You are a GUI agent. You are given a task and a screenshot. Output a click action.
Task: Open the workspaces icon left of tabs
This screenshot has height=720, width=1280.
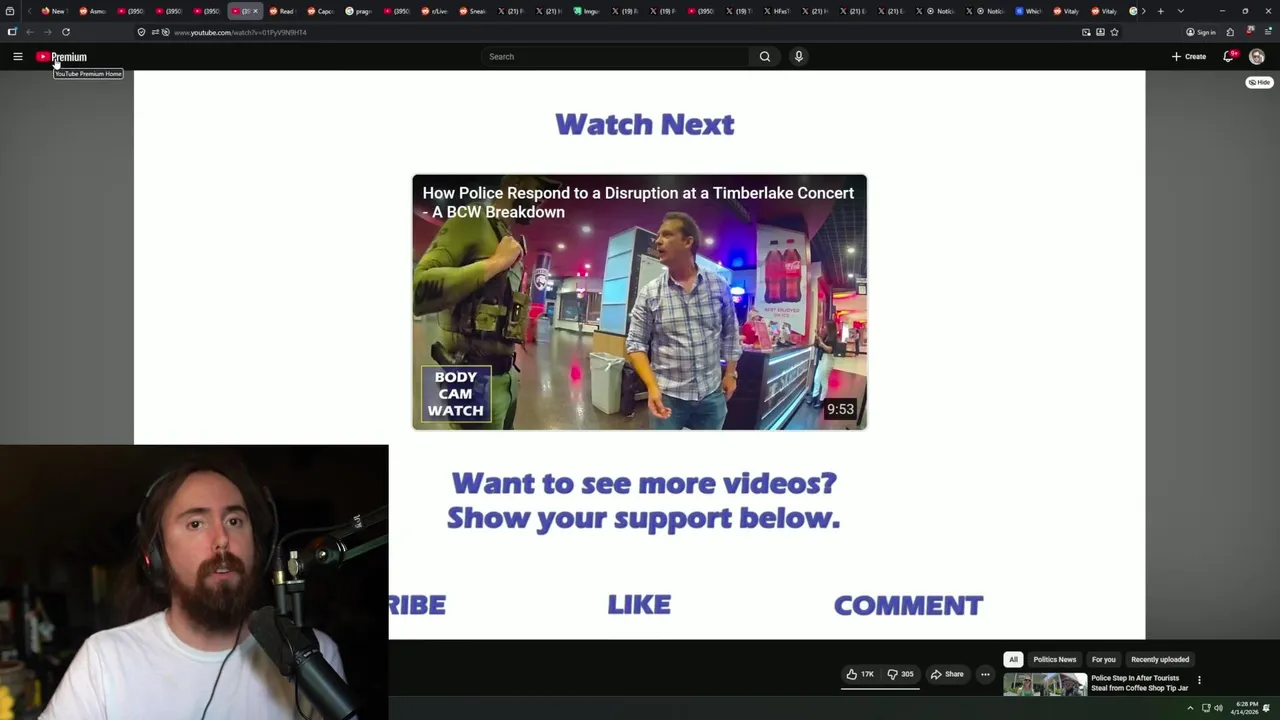point(10,11)
